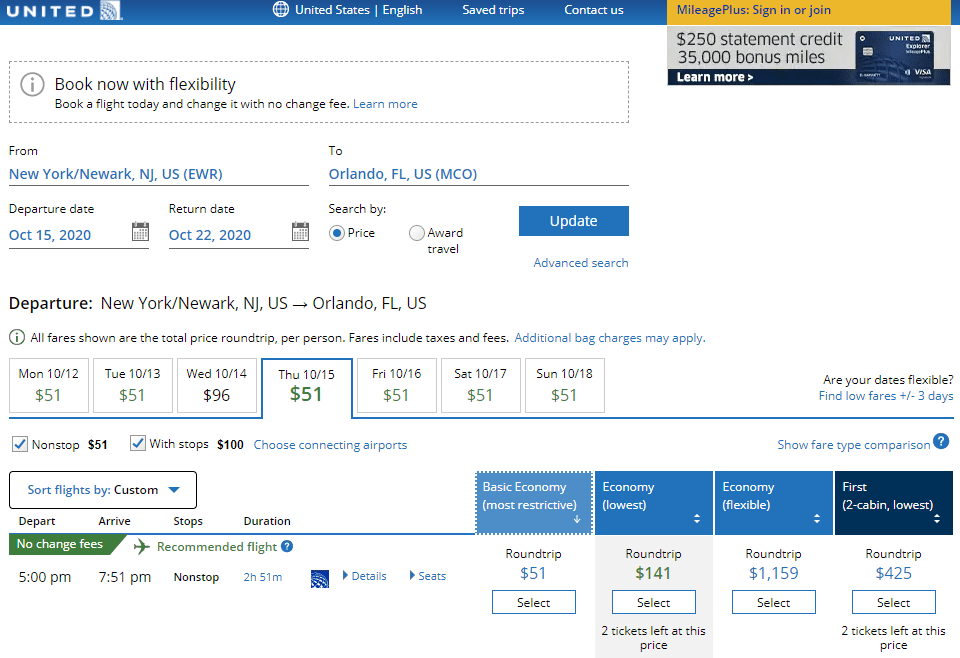Click the Stops column header
Viewport: 960px width, 658px height.
point(188,521)
